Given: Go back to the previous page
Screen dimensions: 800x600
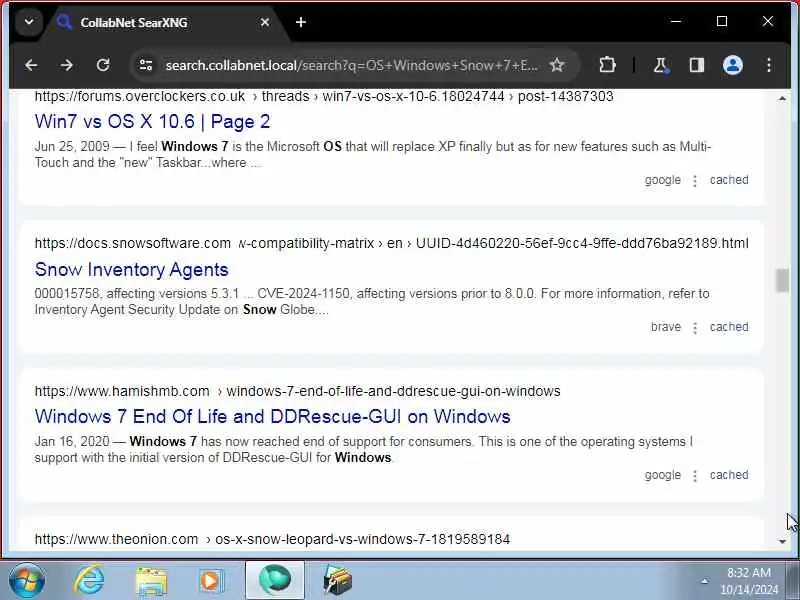Looking at the screenshot, I should coord(31,65).
